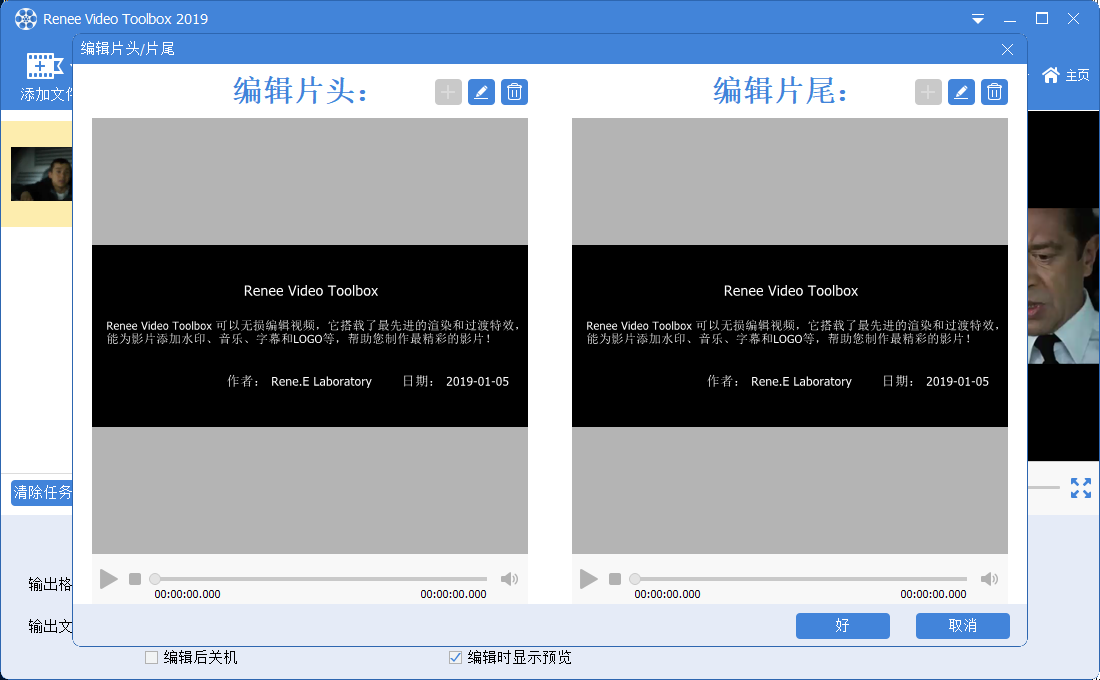The height and width of the screenshot is (680, 1100).
Task: Go to 主页 home icon
Action: [x=1050, y=75]
